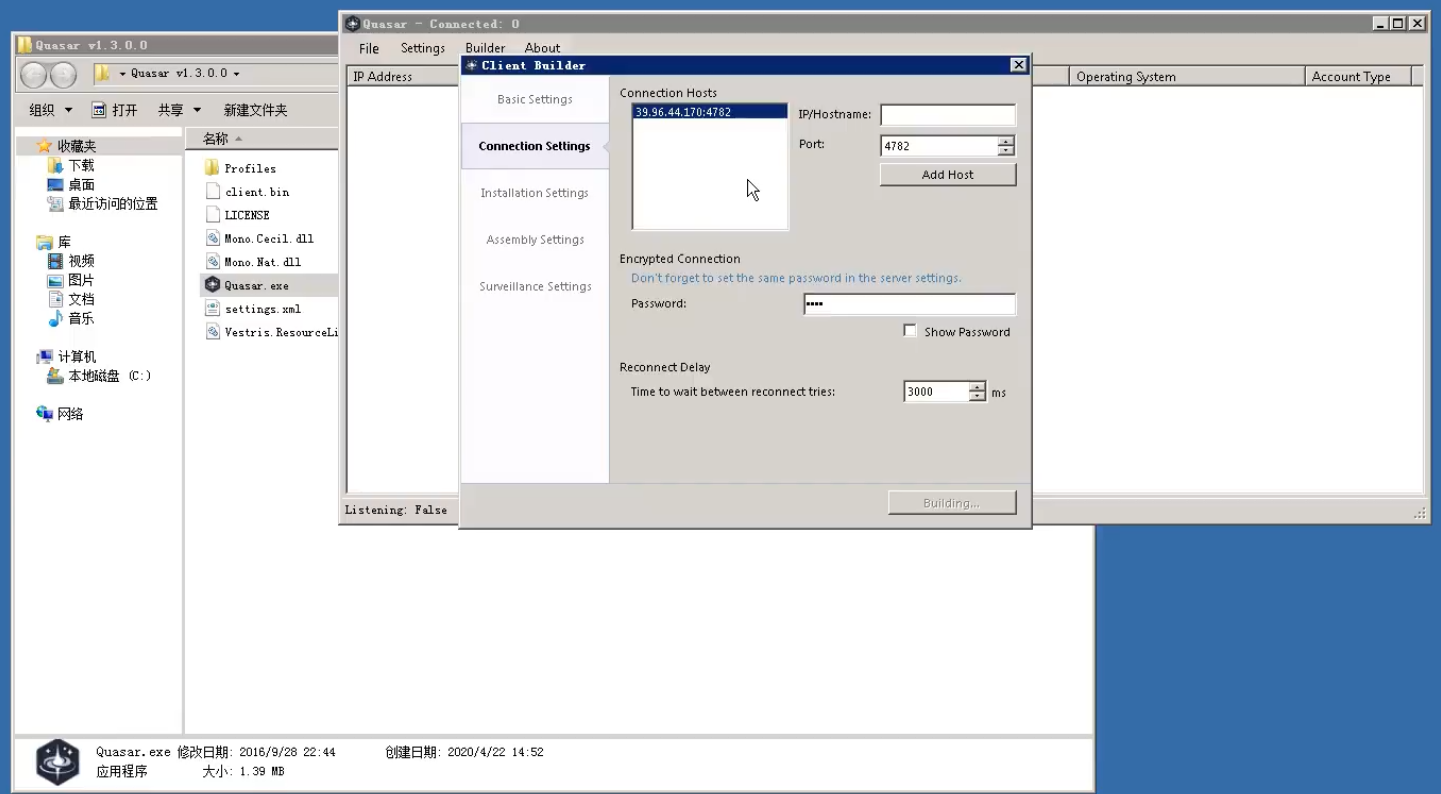
Task: Increase the Port number stepper
Action: [1006, 141]
